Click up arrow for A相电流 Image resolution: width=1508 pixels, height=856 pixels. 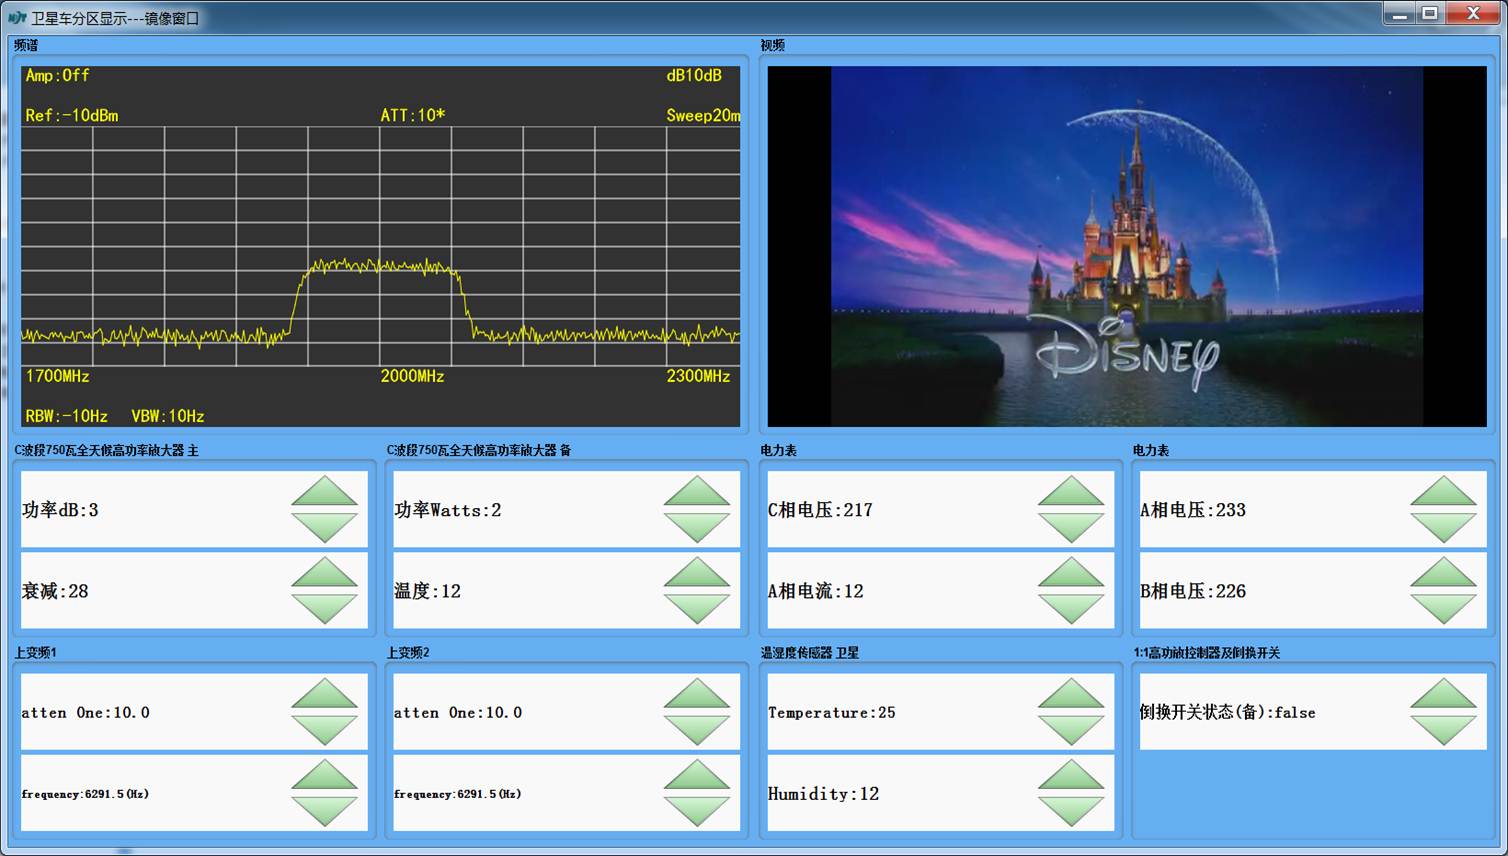coord(1071,573)
